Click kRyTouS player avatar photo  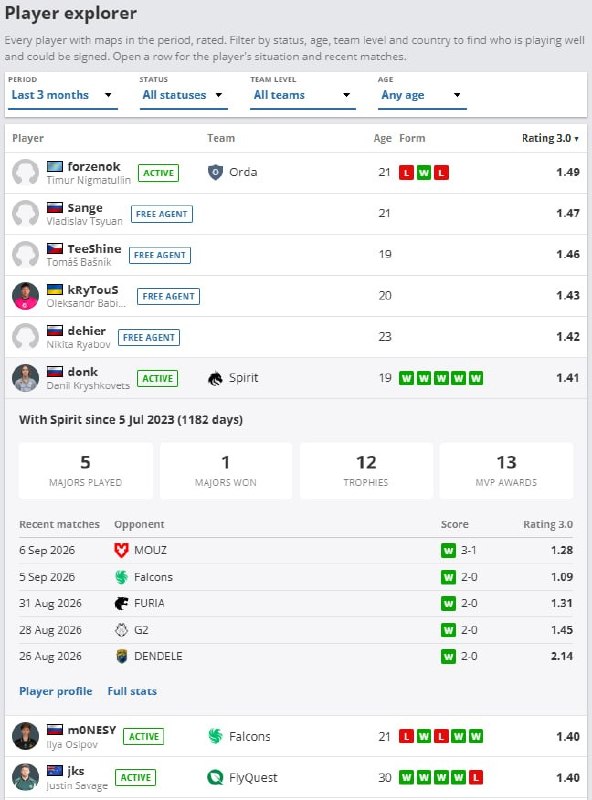tap(25, 295)
